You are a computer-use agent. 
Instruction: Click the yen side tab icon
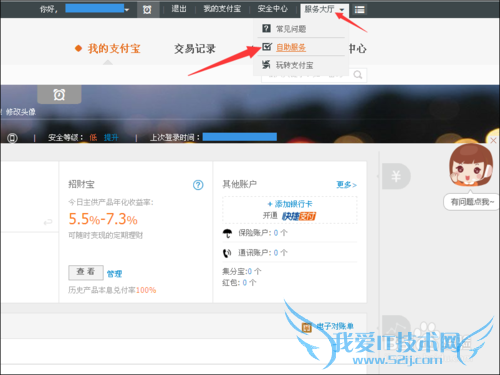(x=396, y=176)
